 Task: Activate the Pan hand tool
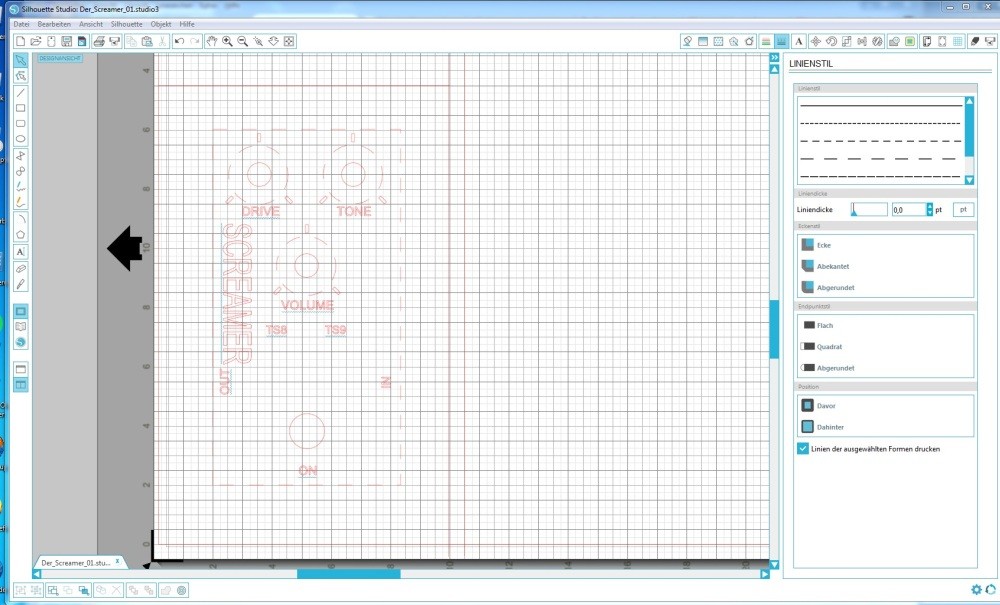click(211, 41)
